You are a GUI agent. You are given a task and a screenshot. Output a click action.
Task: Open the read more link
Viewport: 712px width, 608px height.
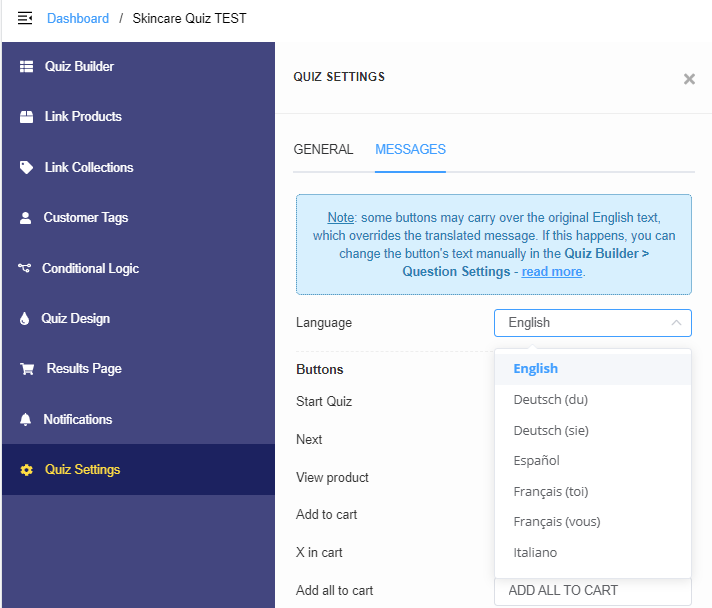pyautogui.click(x=552, y=272)
